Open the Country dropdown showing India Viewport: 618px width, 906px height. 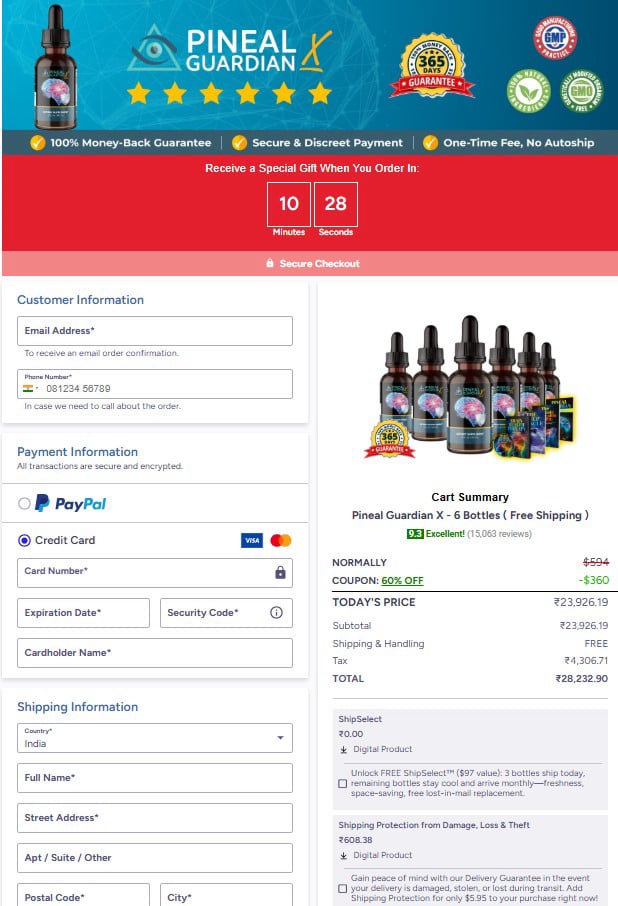(x=155, y=738)
